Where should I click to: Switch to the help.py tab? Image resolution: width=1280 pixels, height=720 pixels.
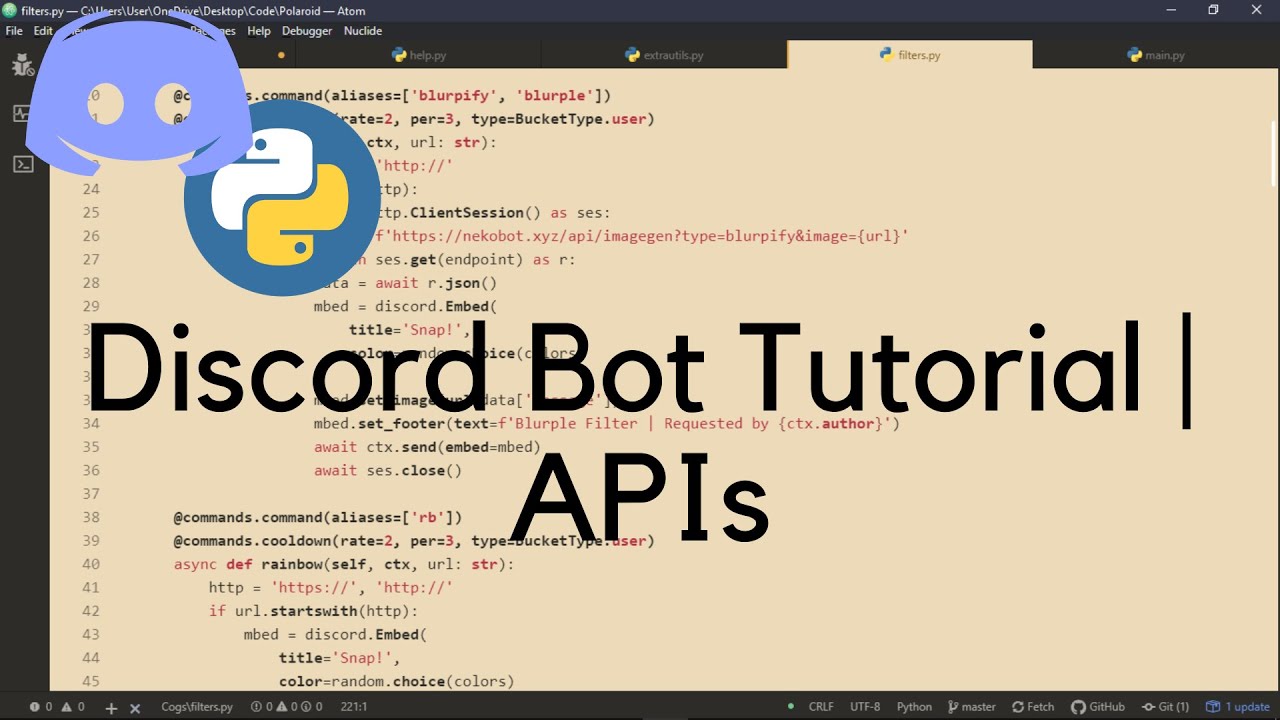coord(419,55)
